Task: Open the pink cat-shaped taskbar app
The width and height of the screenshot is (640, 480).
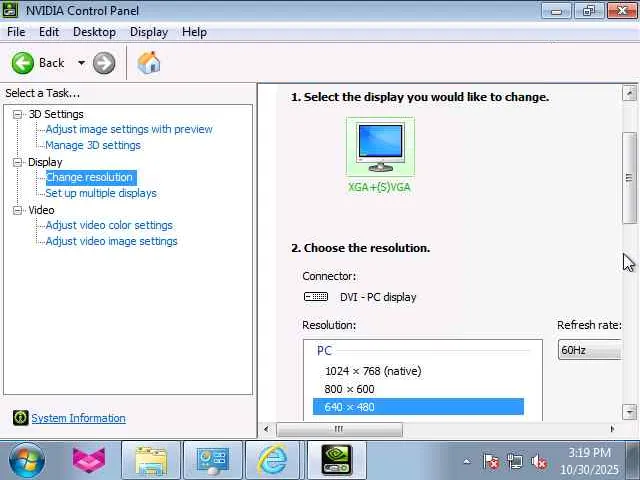Action: pyautogui.click(x=89, y=460)
